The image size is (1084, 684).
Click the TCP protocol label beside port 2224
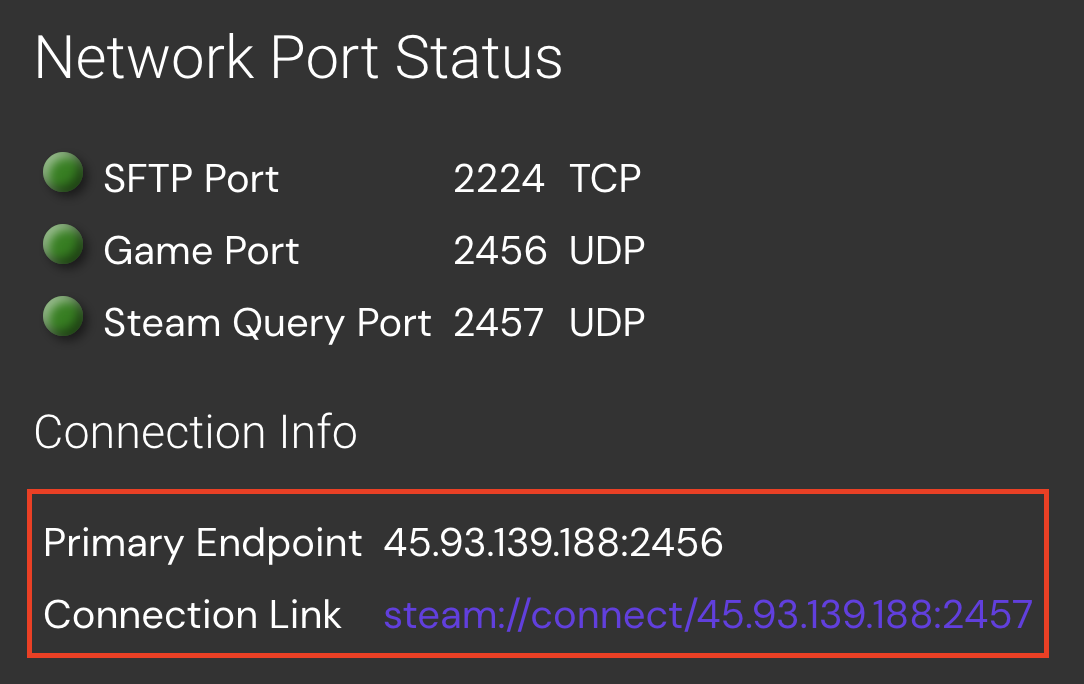pos(605,178)
